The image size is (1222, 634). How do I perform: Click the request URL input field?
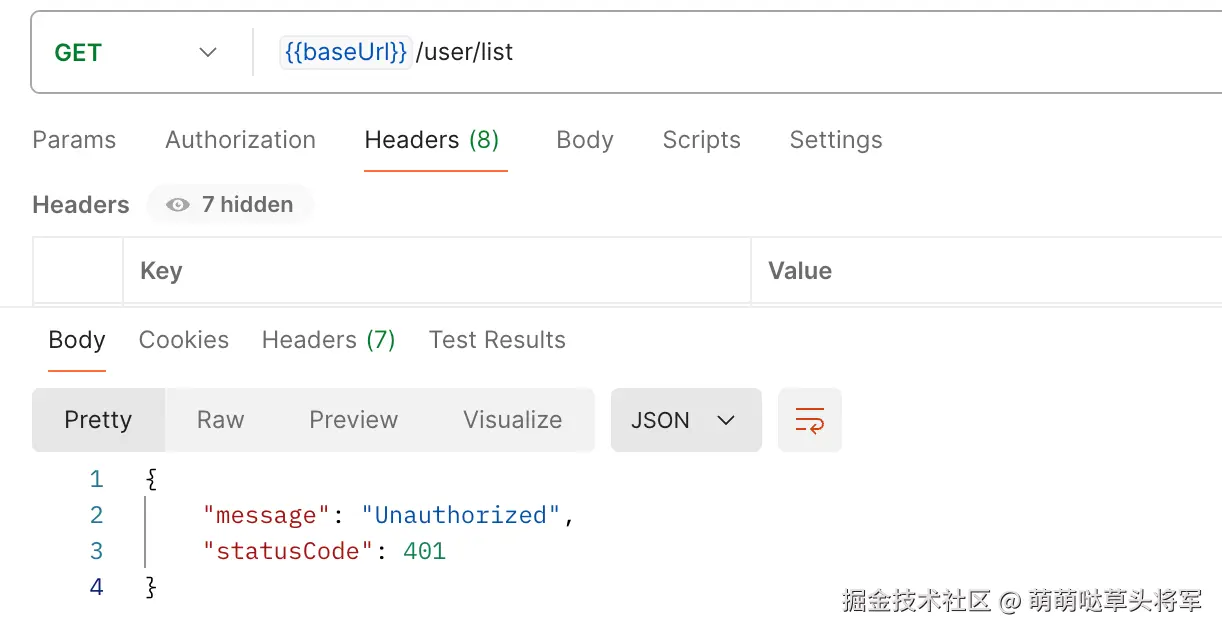pyautogui.click(x=800, y=53)
